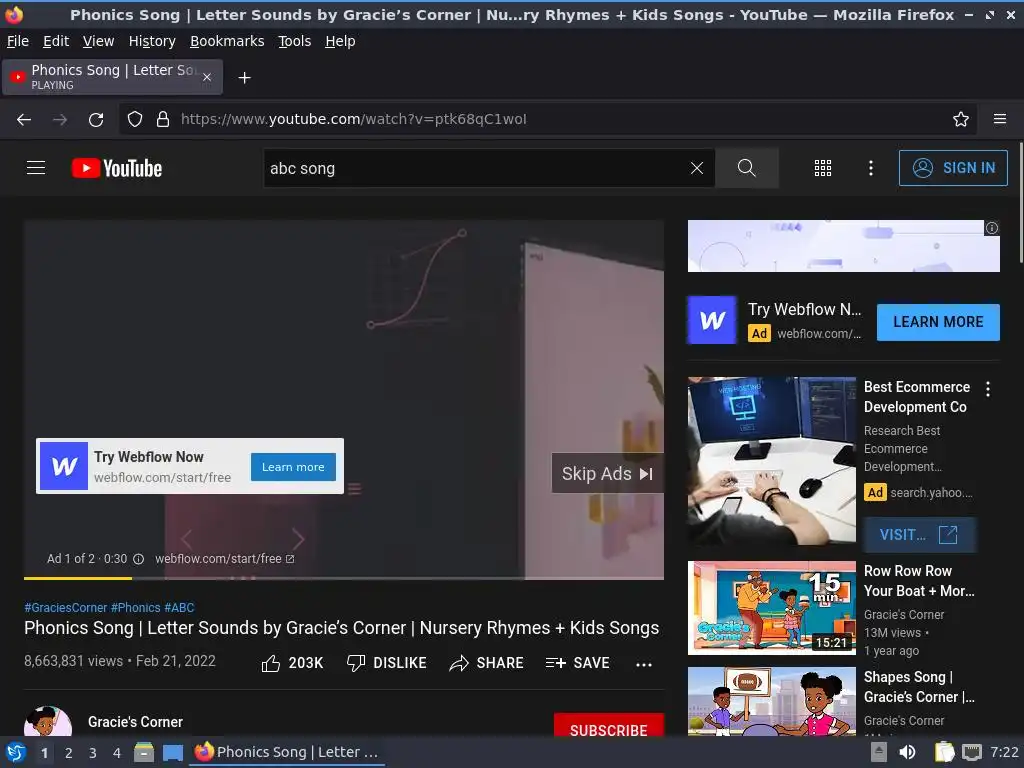Image resolution: width=1024 pixels, height=768 pixels.
Task: Open webflow.com/start/free link in player
Action: 225,559
